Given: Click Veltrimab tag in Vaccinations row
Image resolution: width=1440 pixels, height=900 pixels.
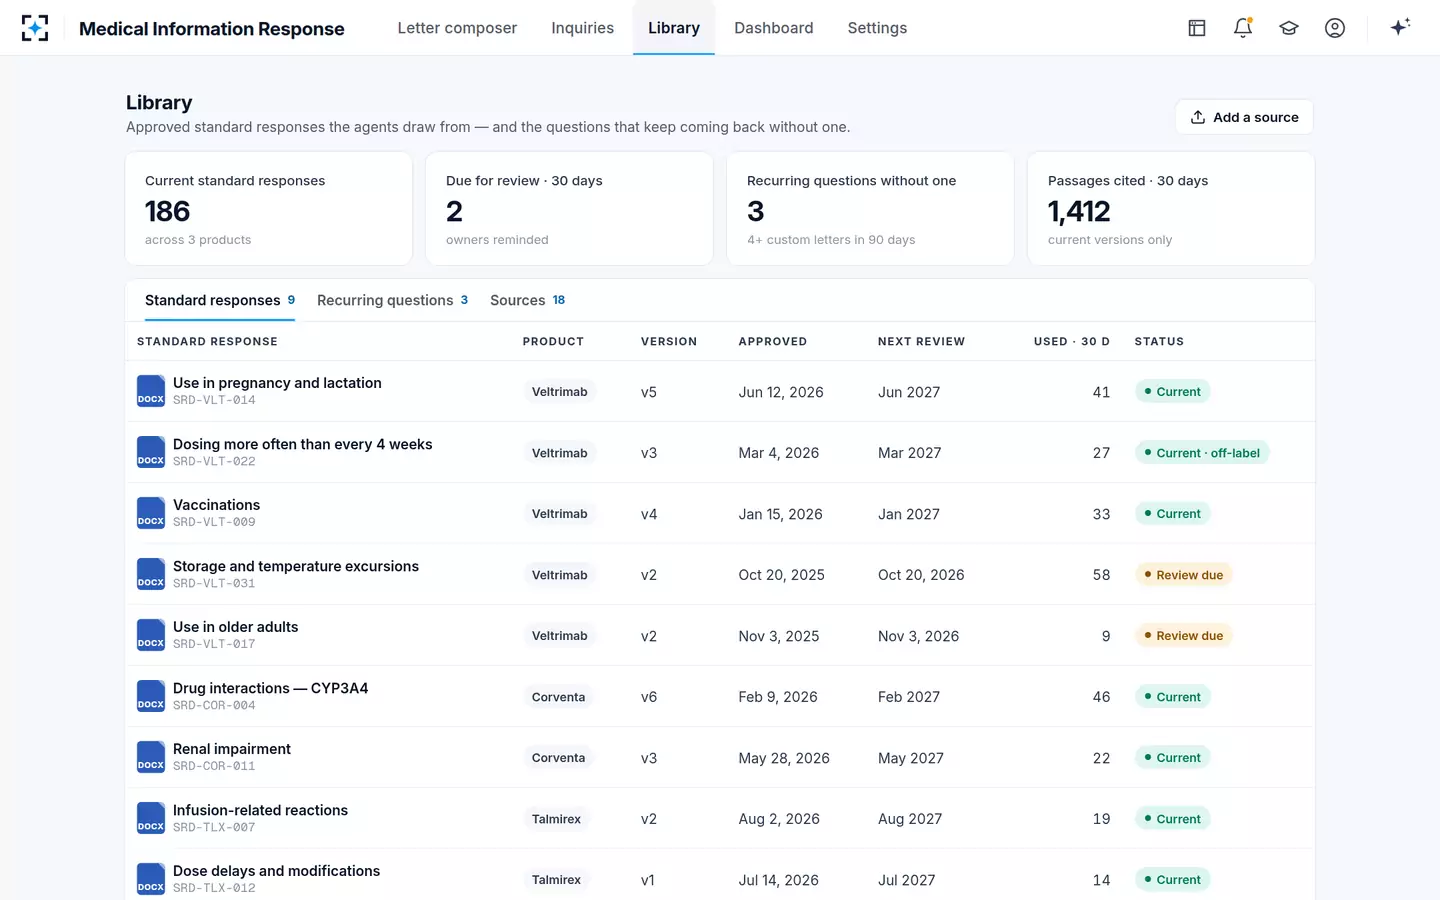Looking at the screenshot, I should (x=560, y=514).
